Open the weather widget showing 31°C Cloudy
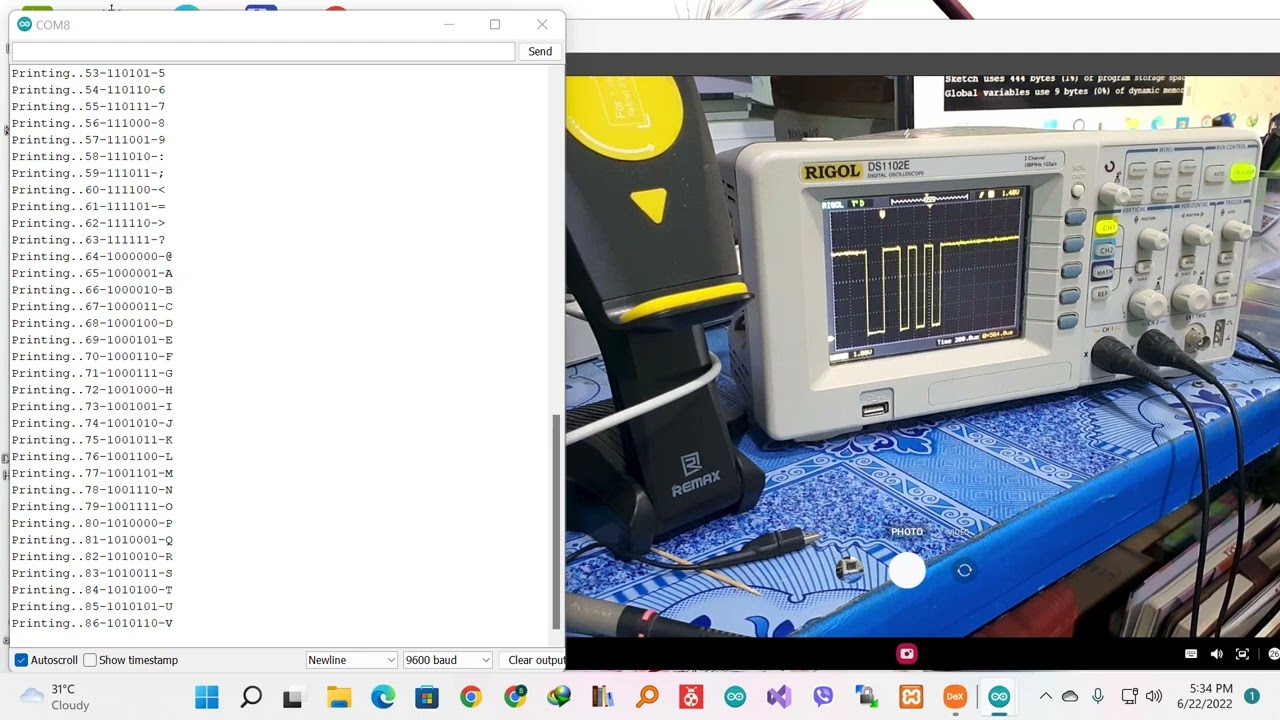Image resolution: width=1280 pixels, height=720 pixels. [x=56, y=697]
